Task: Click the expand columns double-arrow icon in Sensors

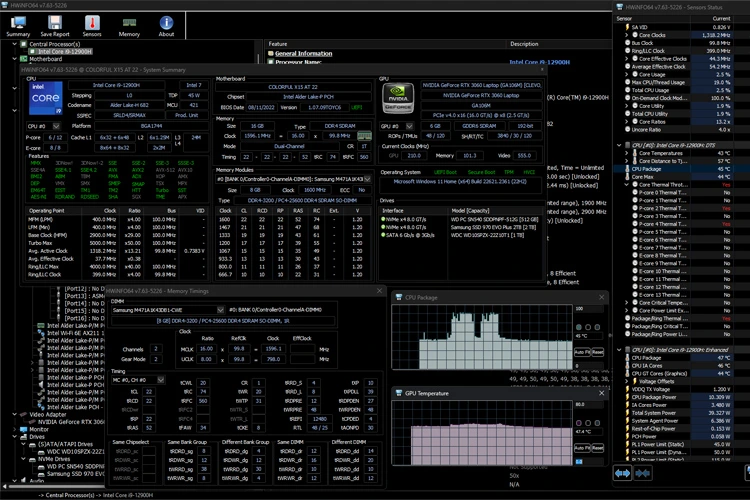Action: pyautogui.click(x=622, y=473)
